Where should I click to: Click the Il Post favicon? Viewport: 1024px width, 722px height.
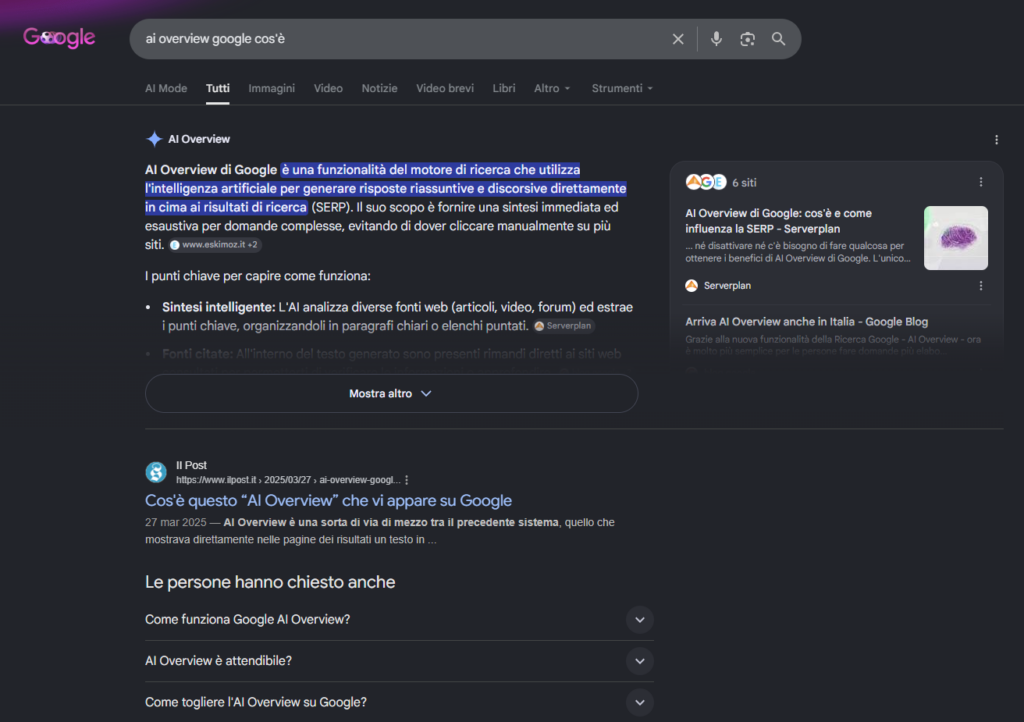click(x=156, y=471)
